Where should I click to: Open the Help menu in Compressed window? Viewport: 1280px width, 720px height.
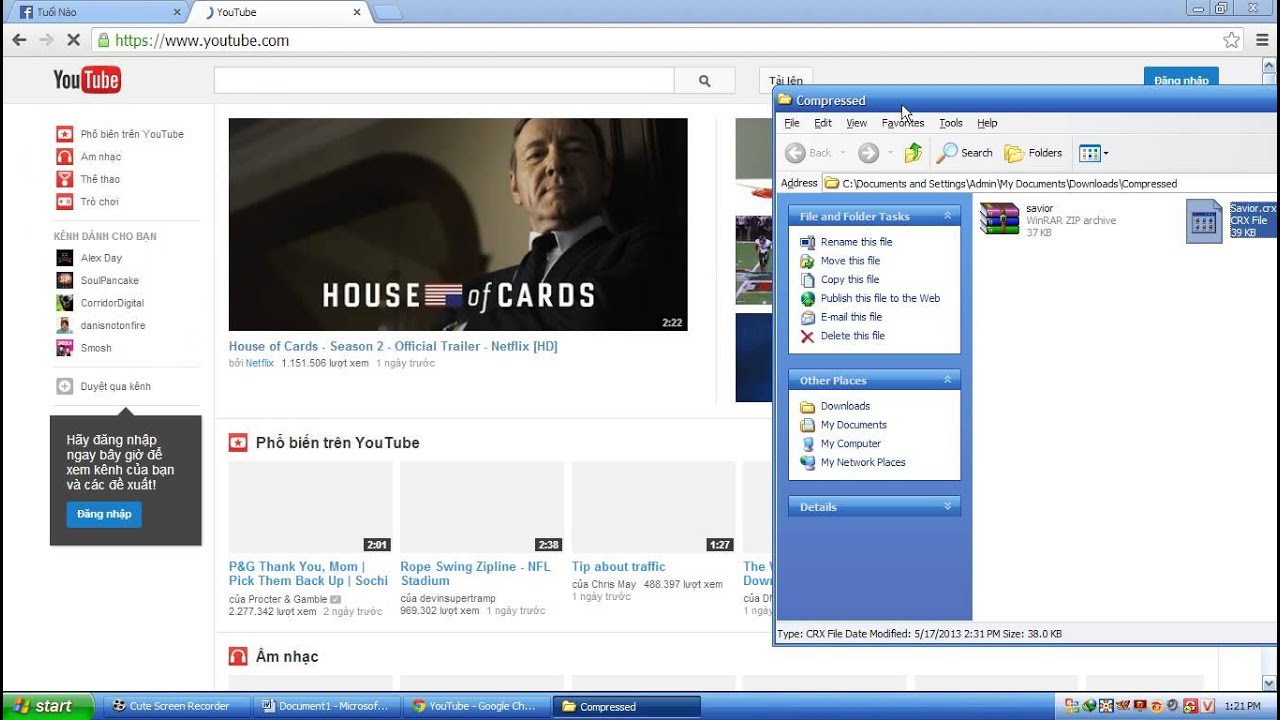pos(987,123)
